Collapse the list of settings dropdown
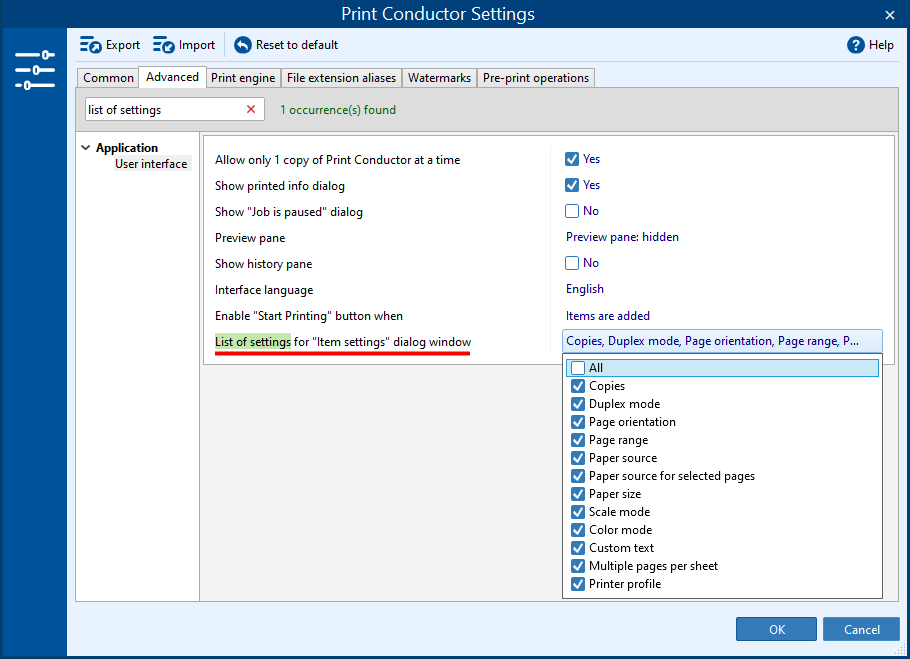This screenshot has height=659, width=910. 721,341
